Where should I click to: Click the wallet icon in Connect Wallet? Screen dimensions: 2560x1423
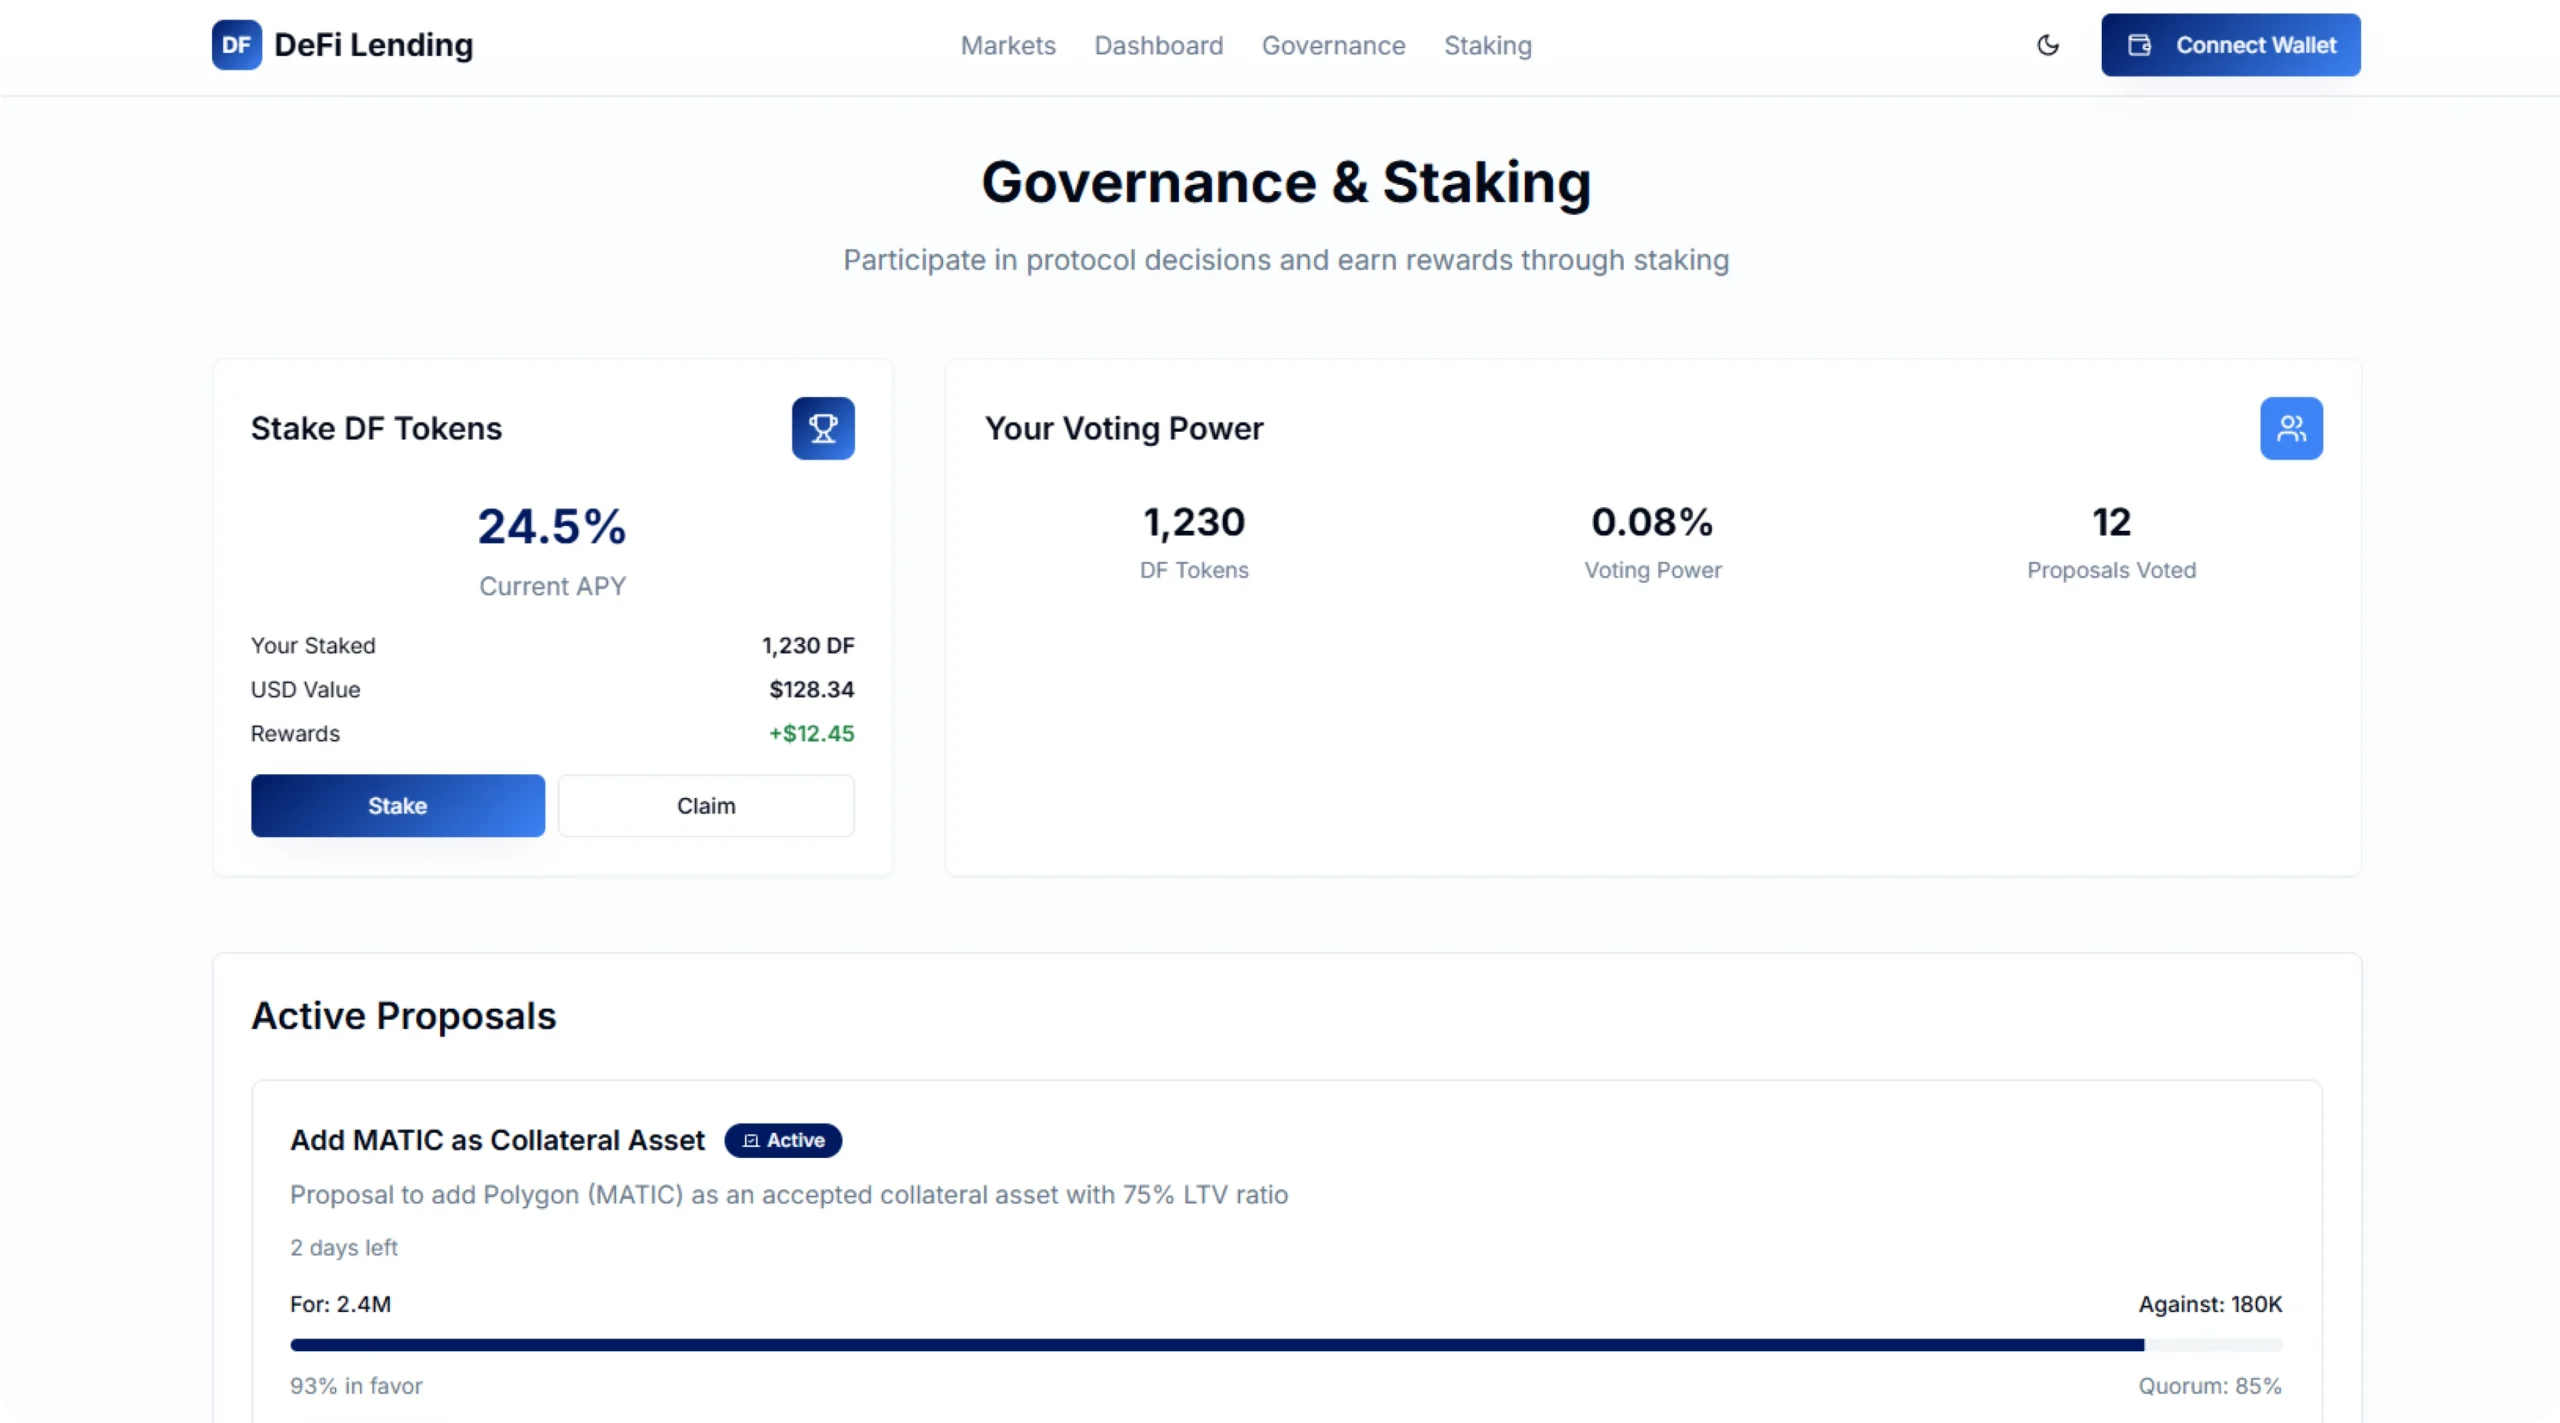2139,45
